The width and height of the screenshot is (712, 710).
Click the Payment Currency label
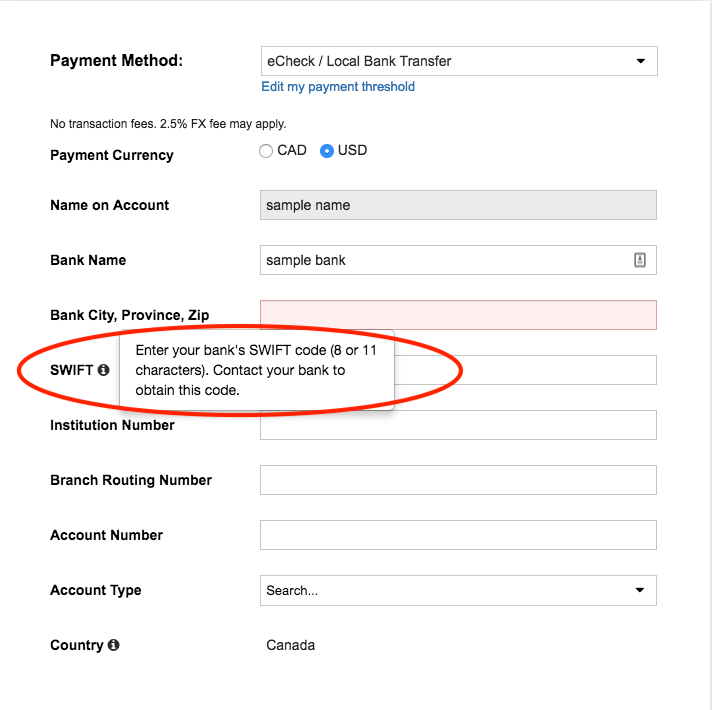click(112, 155)
